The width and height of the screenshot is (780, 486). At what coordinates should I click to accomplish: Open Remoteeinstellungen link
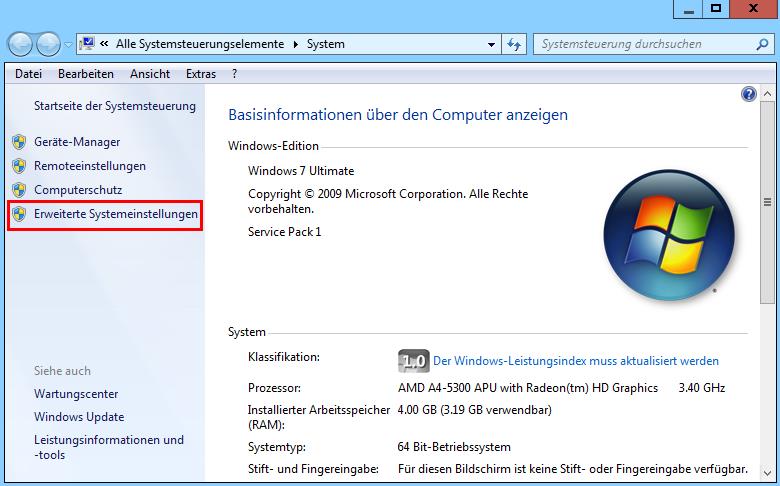[90, 166]
